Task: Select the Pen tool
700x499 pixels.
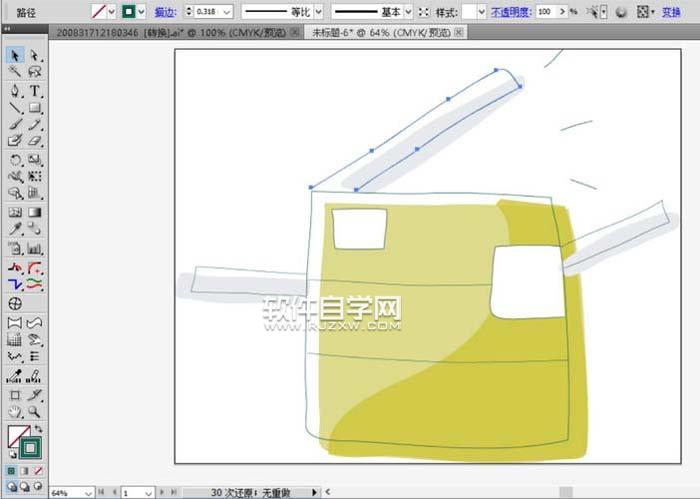Action: click(15, 91)
